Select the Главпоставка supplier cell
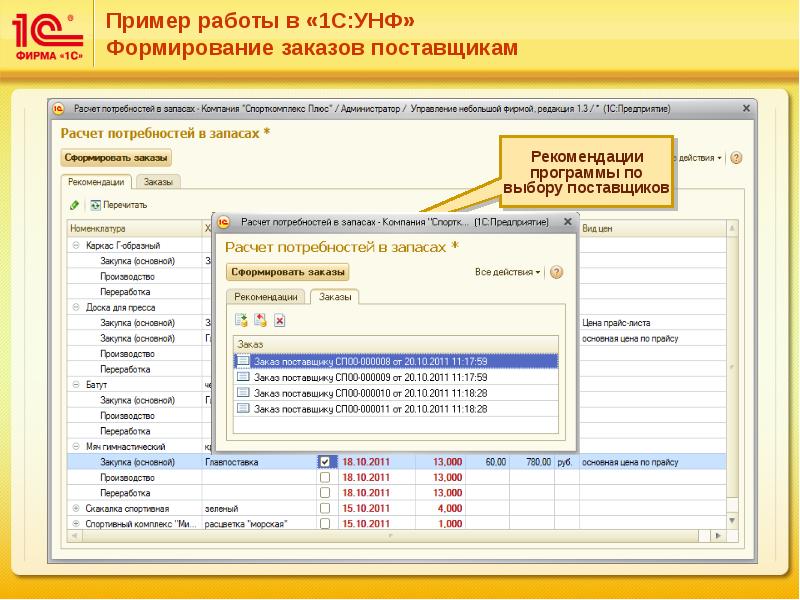 259,462
